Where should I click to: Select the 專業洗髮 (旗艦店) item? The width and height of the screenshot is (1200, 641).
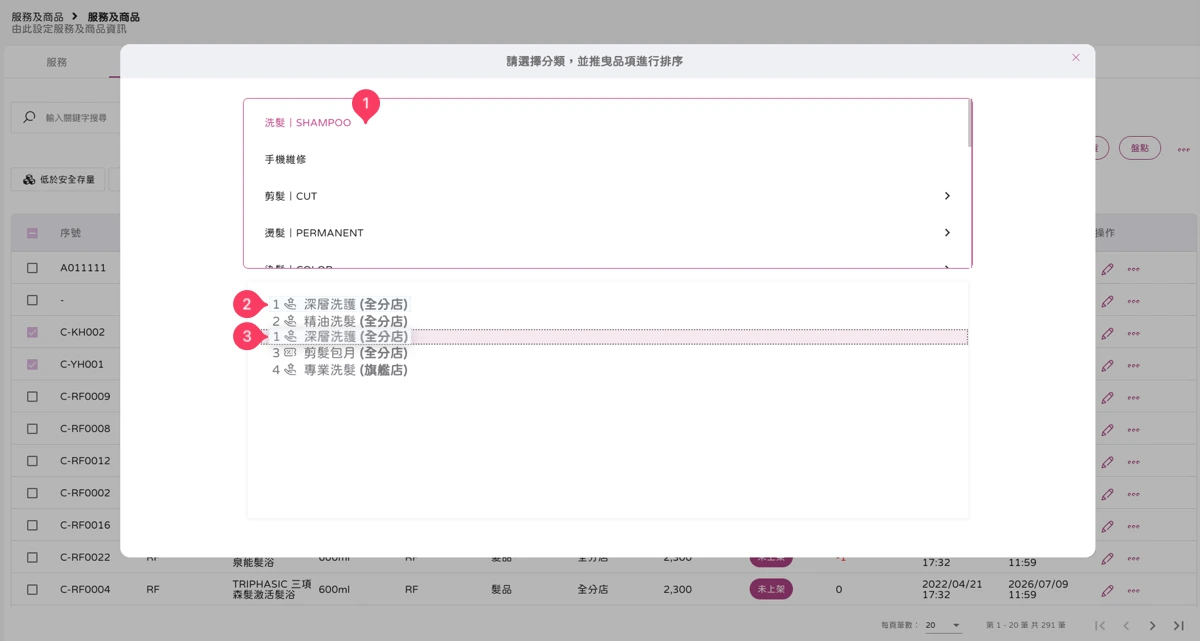tap(340, 370)
